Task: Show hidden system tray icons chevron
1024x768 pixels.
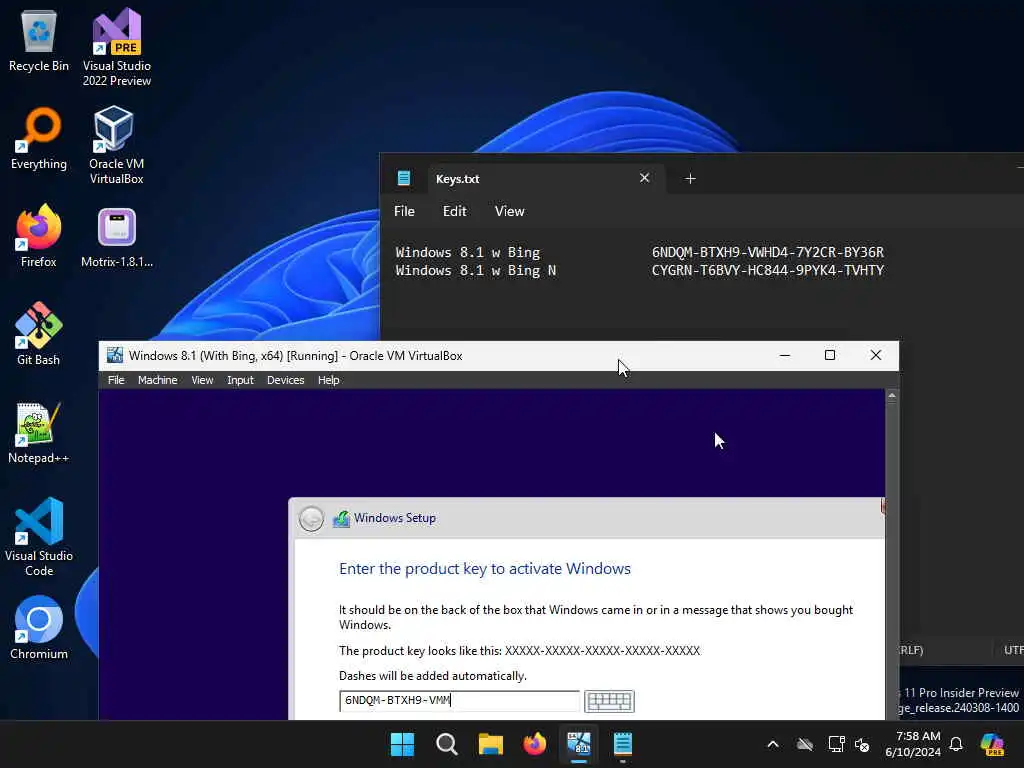Action: 773,744
